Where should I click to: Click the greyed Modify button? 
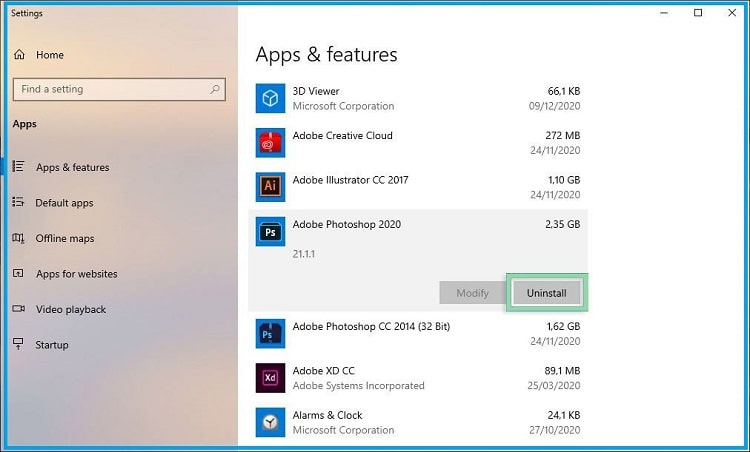pos(472,293)
